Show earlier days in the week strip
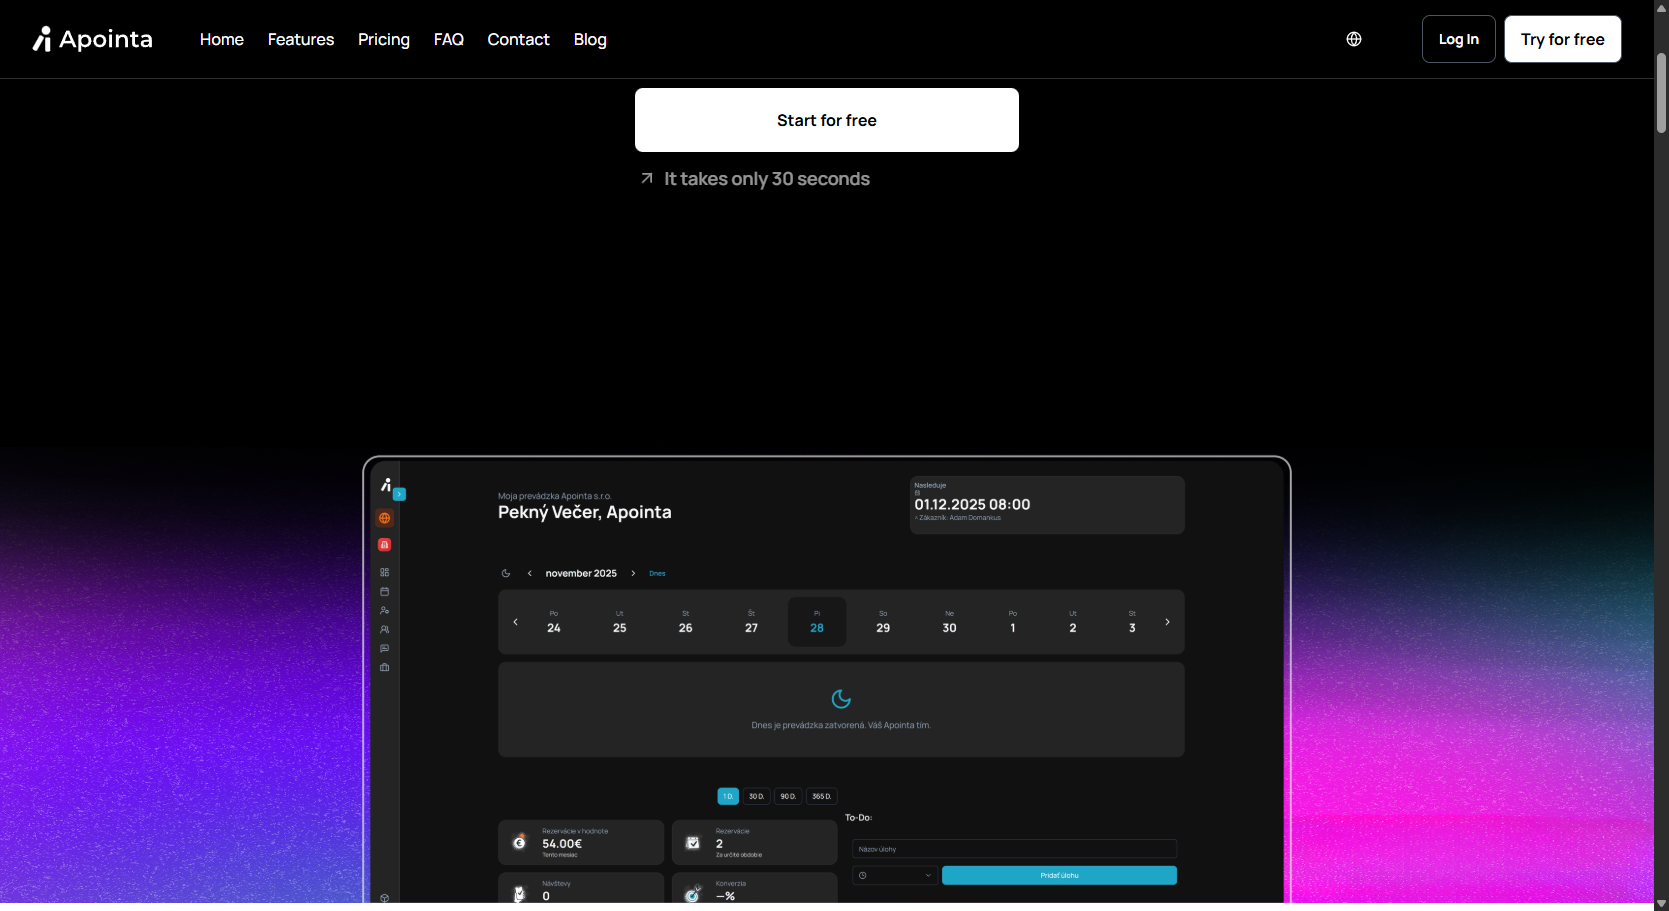 pos(516,622)
